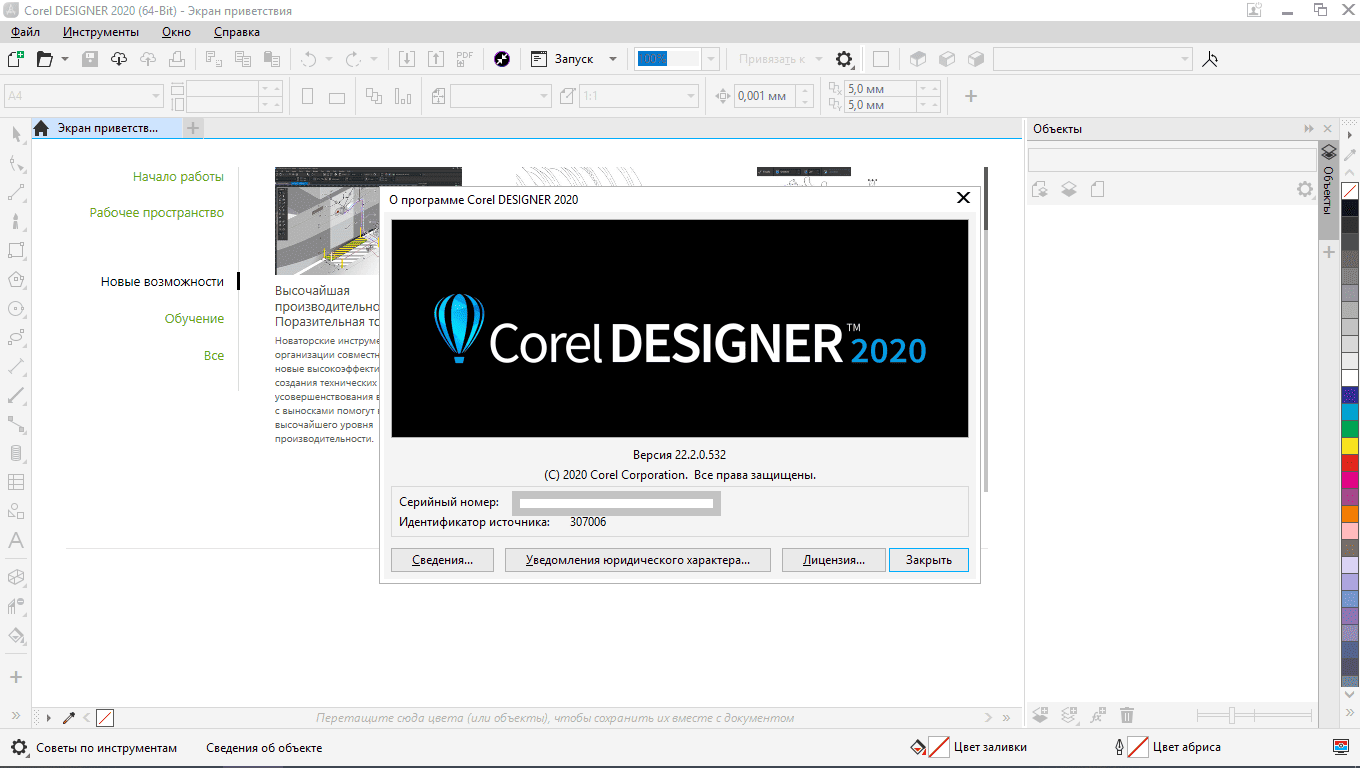This screenshot has width=1360, height=768.
Task: Click the Сведения... button in dialog
Action: tap(442, 560)
